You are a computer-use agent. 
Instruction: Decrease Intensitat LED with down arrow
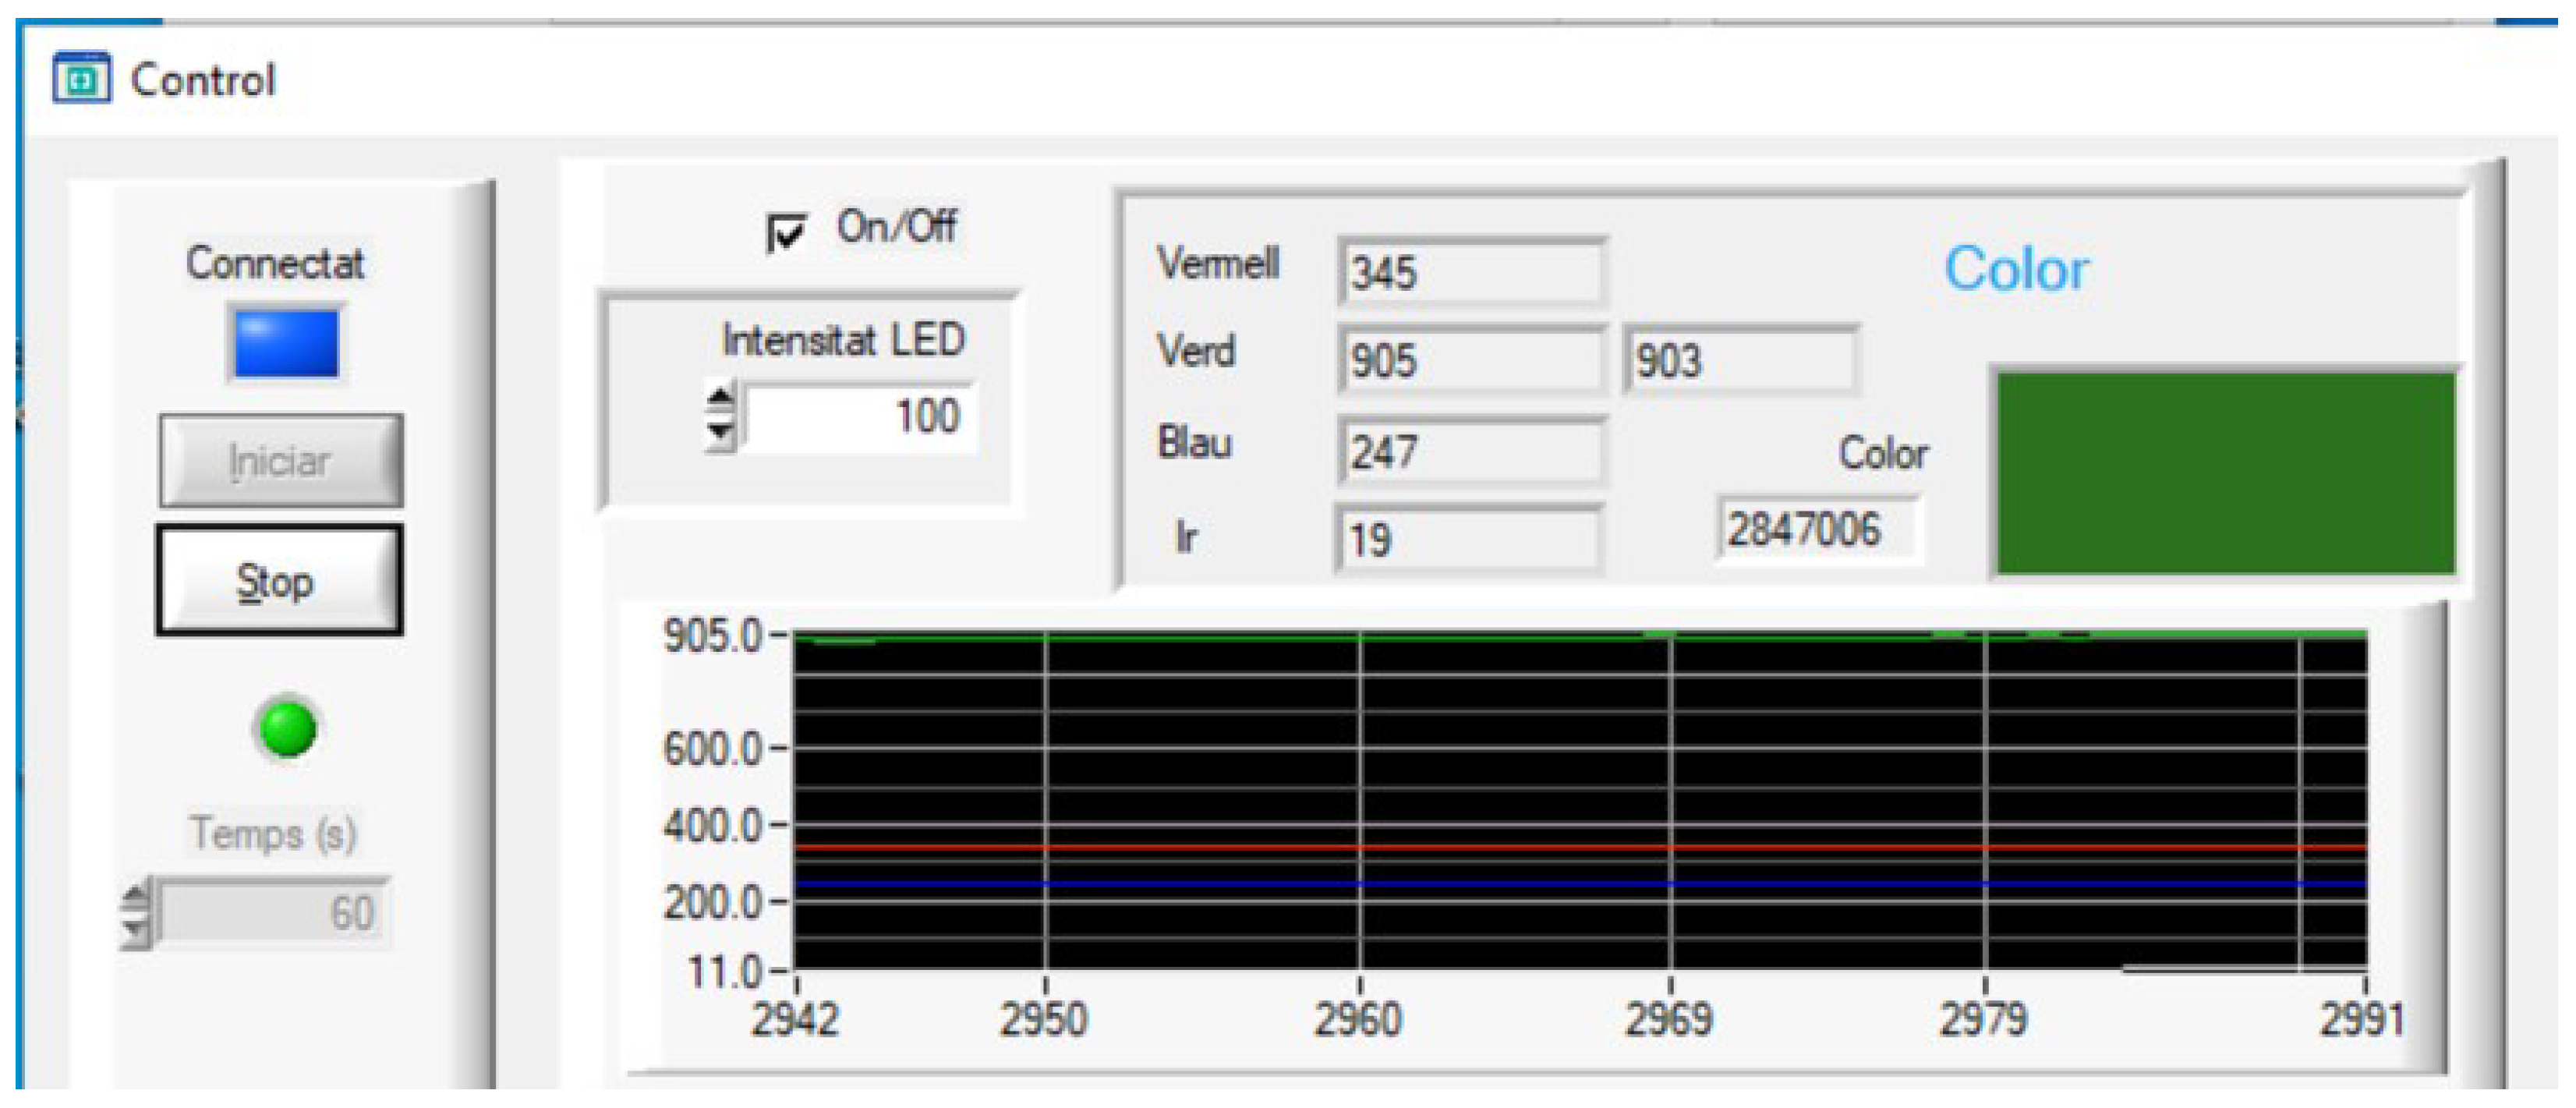click(720, 433)
